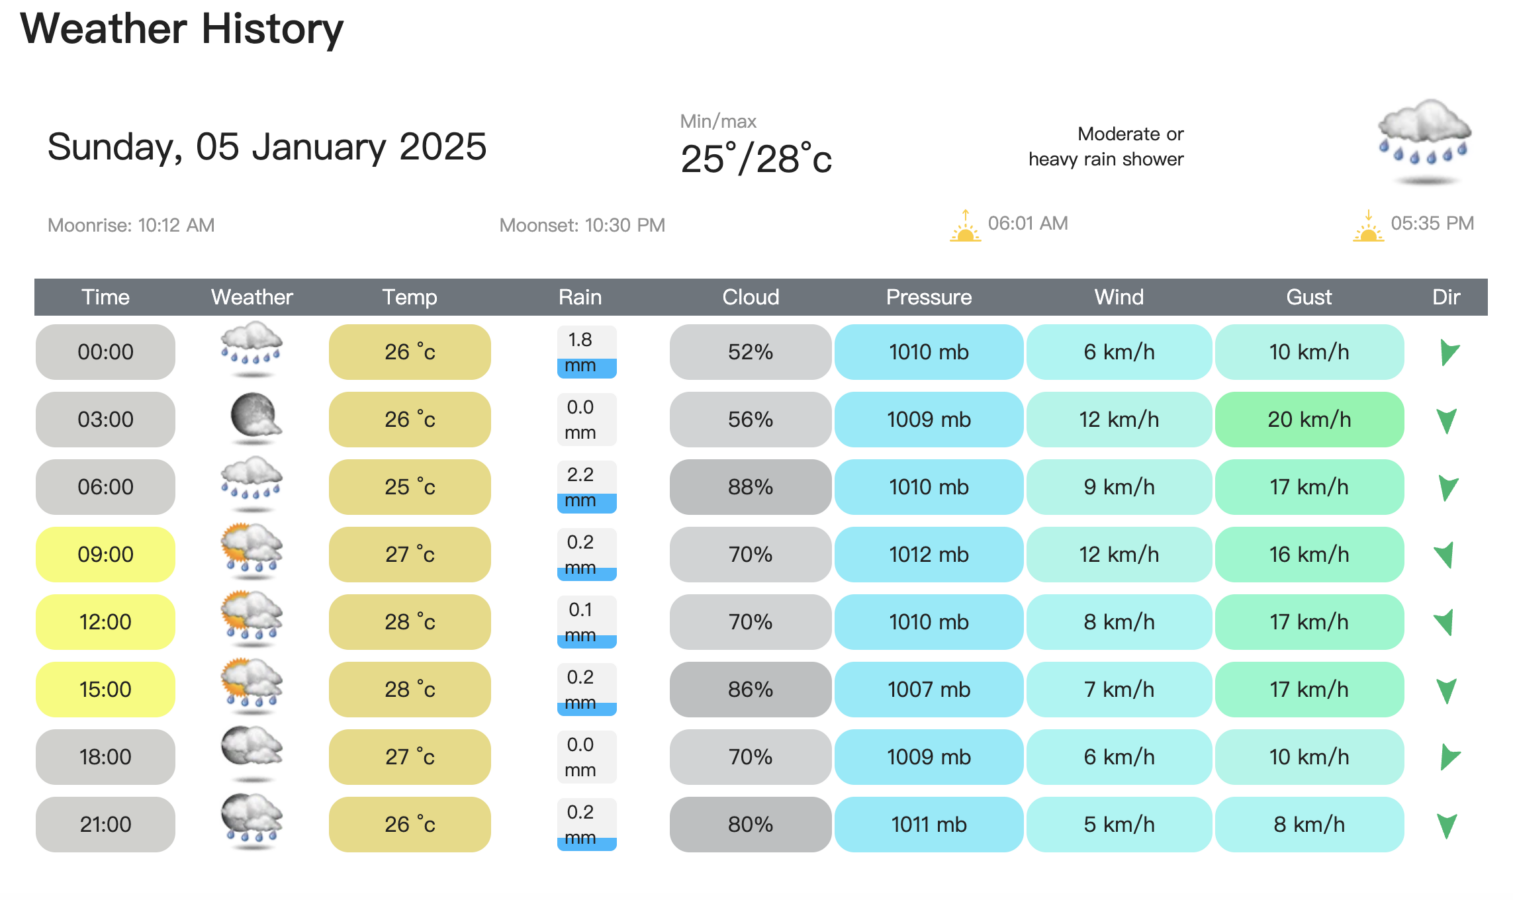Click the wind direction arrow for 18:00

[x=1448, y=757]
